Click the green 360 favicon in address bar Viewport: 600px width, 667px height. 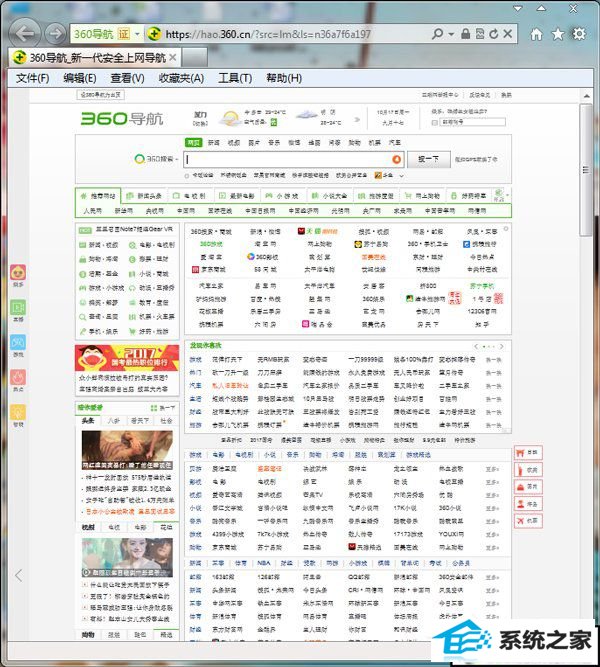[154, 34]
